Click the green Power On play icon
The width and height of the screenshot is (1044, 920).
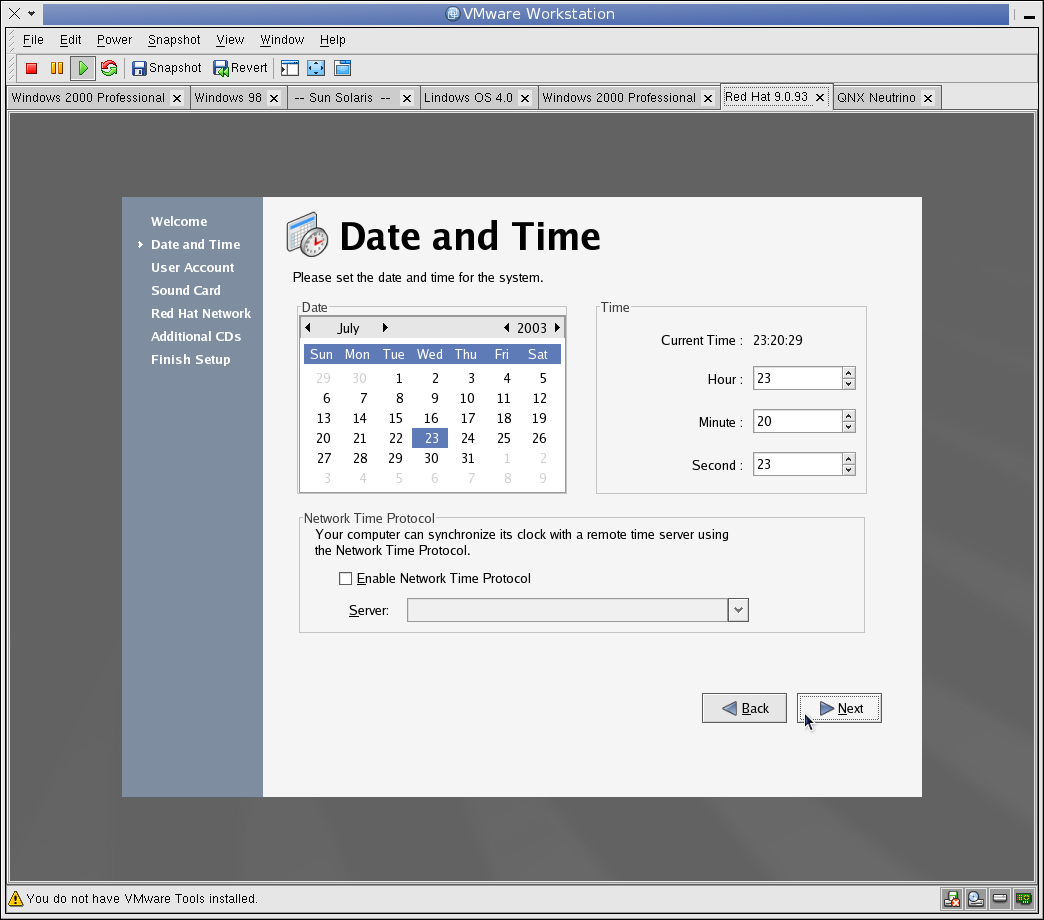tap(83, 68)
